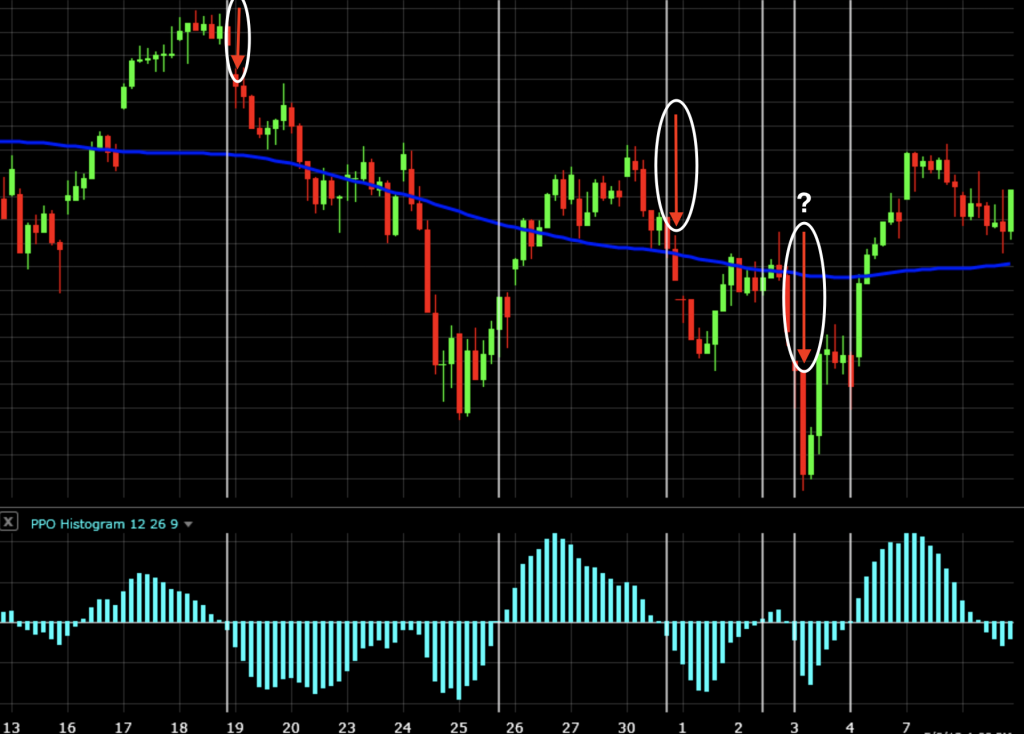Viewport: 1024px width, 734px height.
Task: Click the PPO Histogram 12 26 9 label
Action: 105,524
